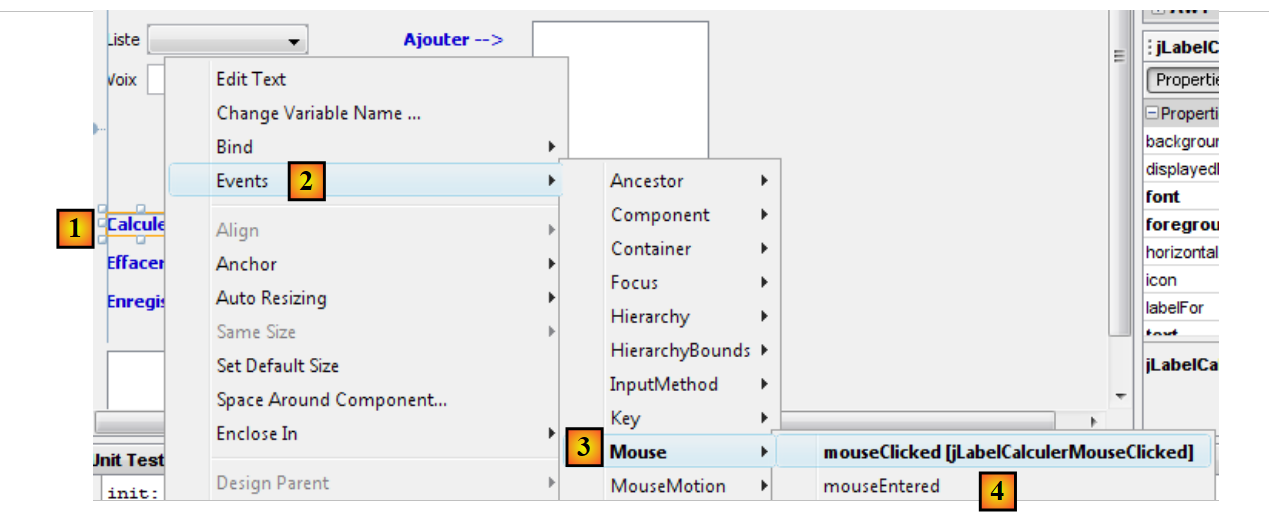Select the foreground property row
The width and height of the screenshot is (1269, 527).
click(1181, 225)
